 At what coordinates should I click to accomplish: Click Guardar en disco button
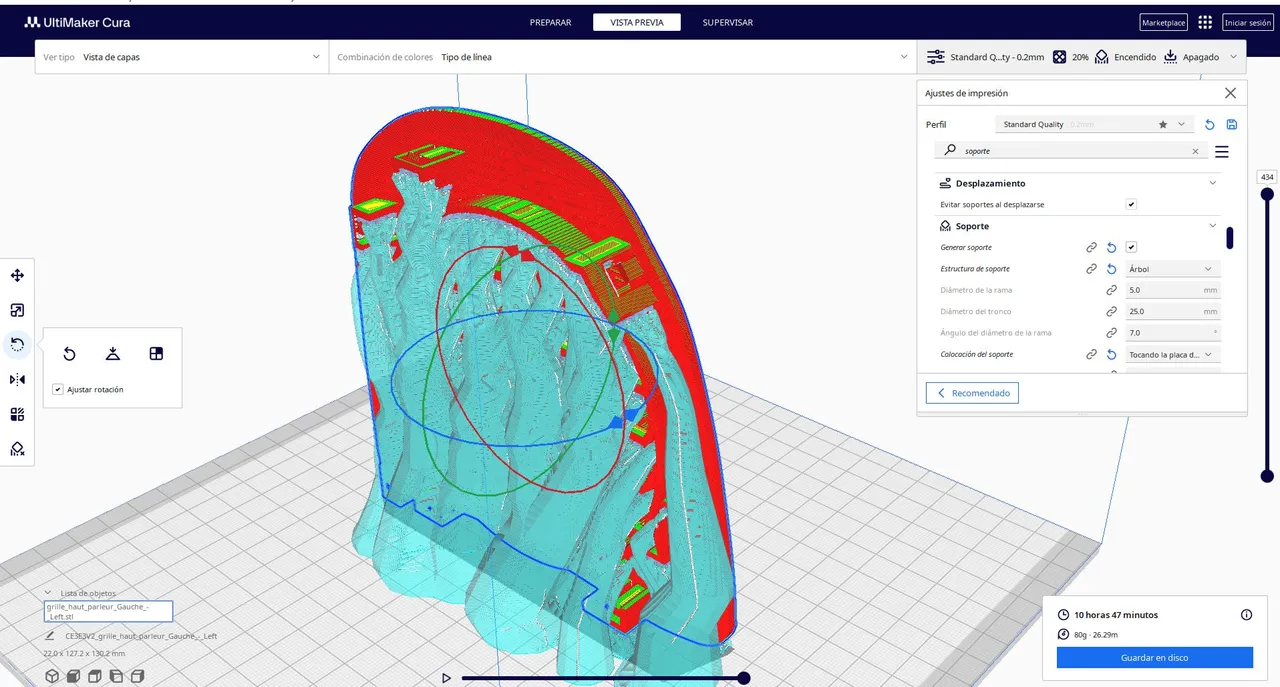[x=1155, y=657]
